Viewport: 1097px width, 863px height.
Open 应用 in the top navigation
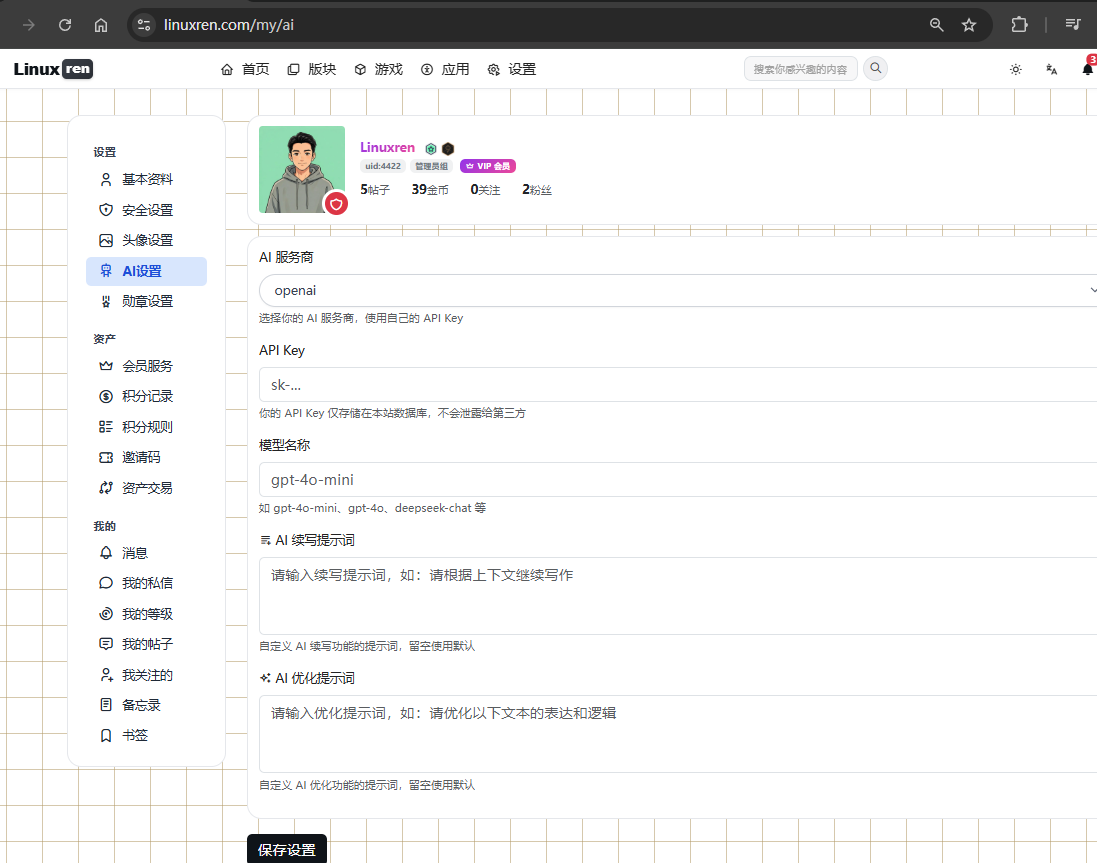[445, 69]
